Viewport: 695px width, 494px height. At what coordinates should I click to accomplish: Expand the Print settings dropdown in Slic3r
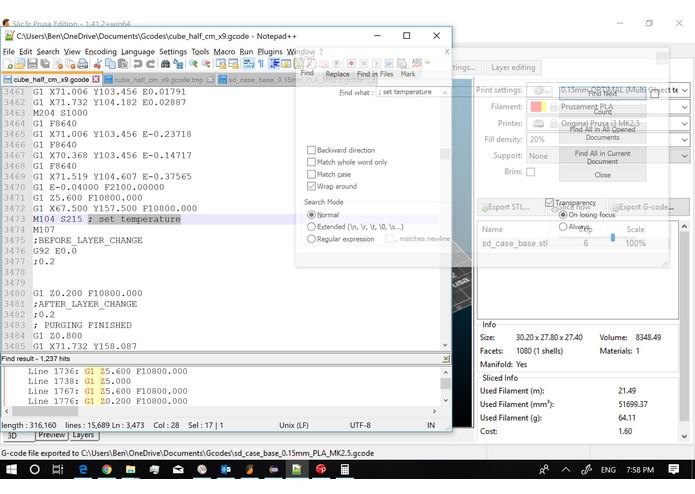coord(685,90)
